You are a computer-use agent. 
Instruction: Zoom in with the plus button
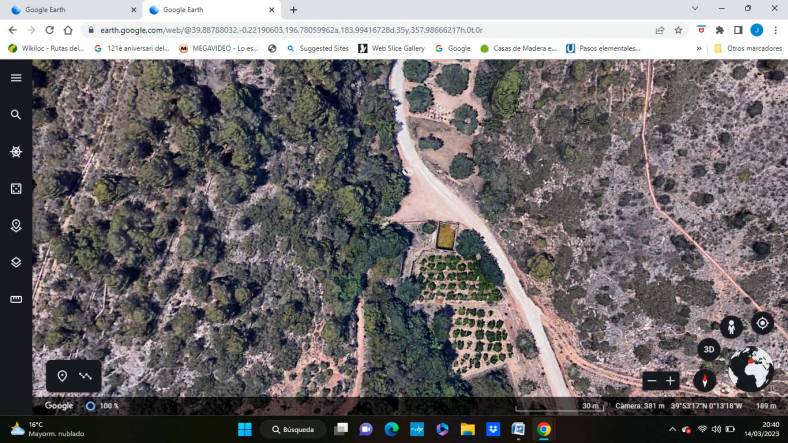point(671,381)
